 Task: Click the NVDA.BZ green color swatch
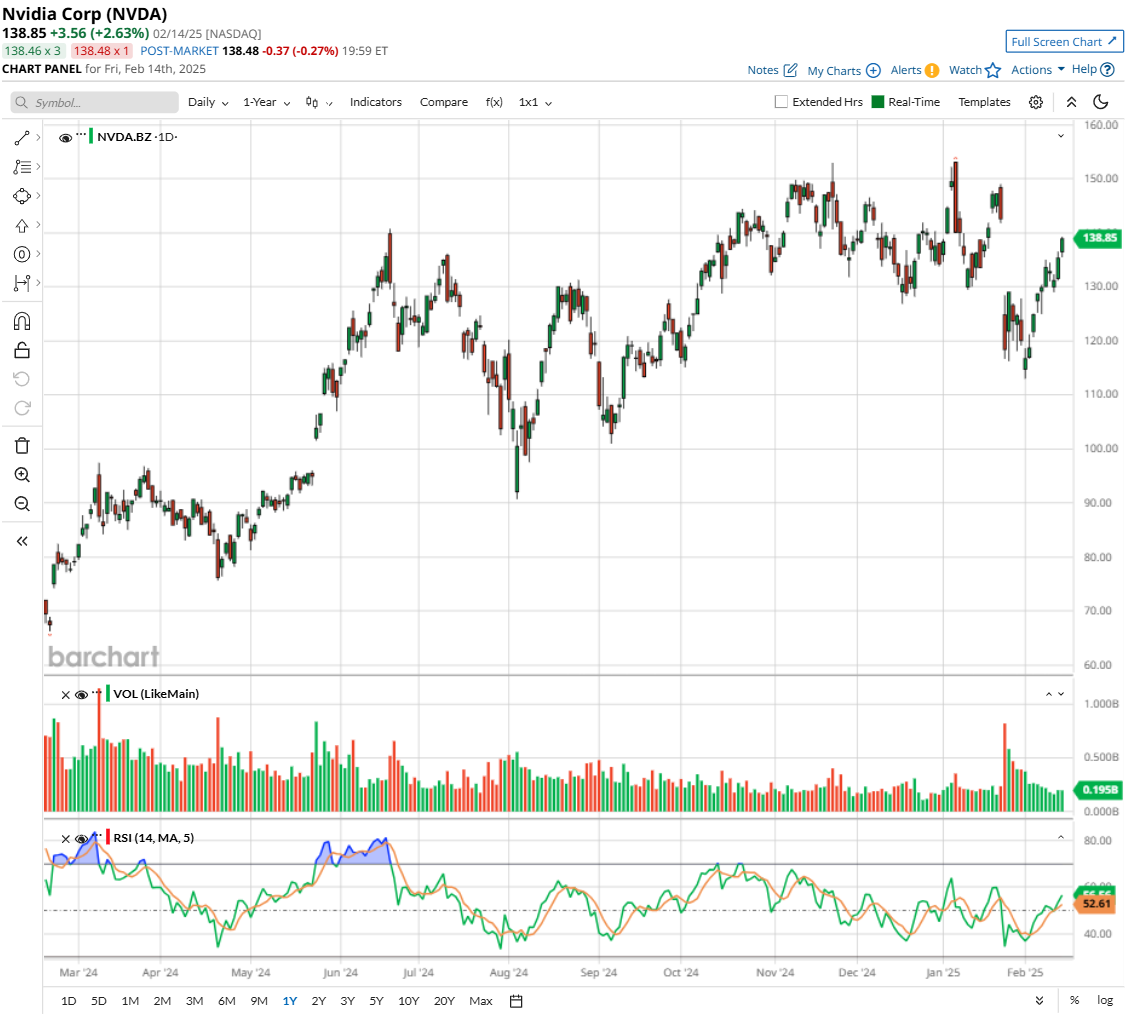coord(91,136)
